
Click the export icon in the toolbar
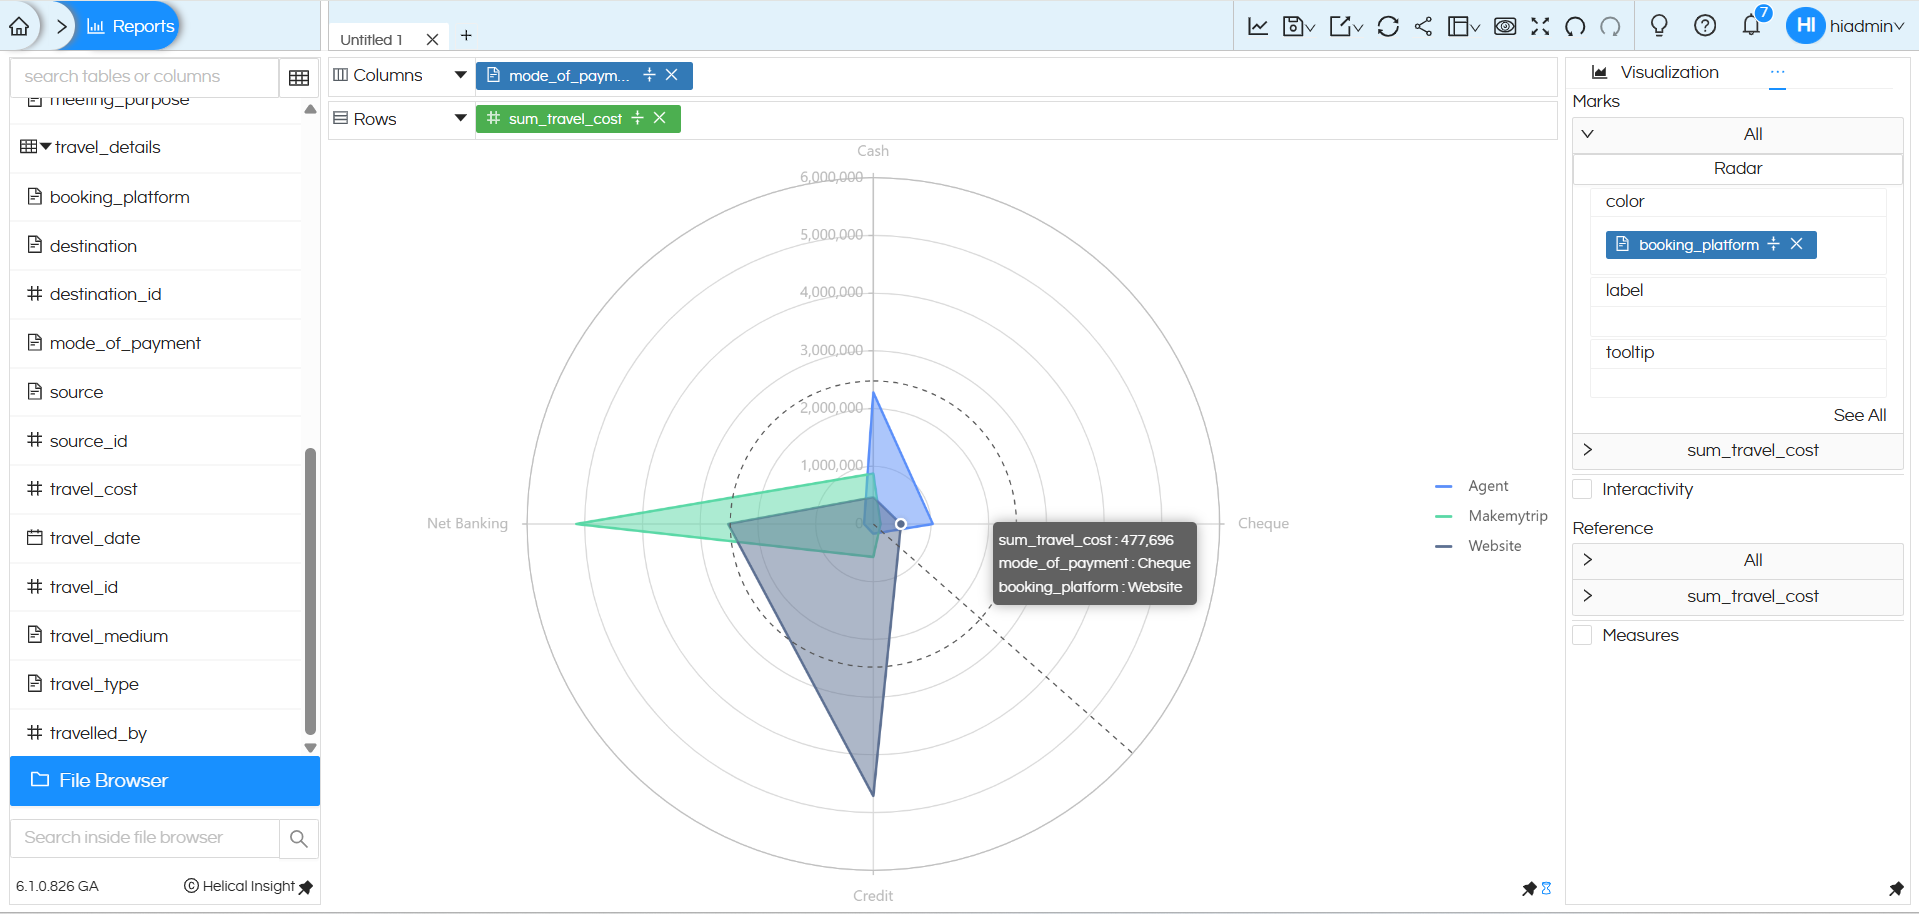point(1343,26)
